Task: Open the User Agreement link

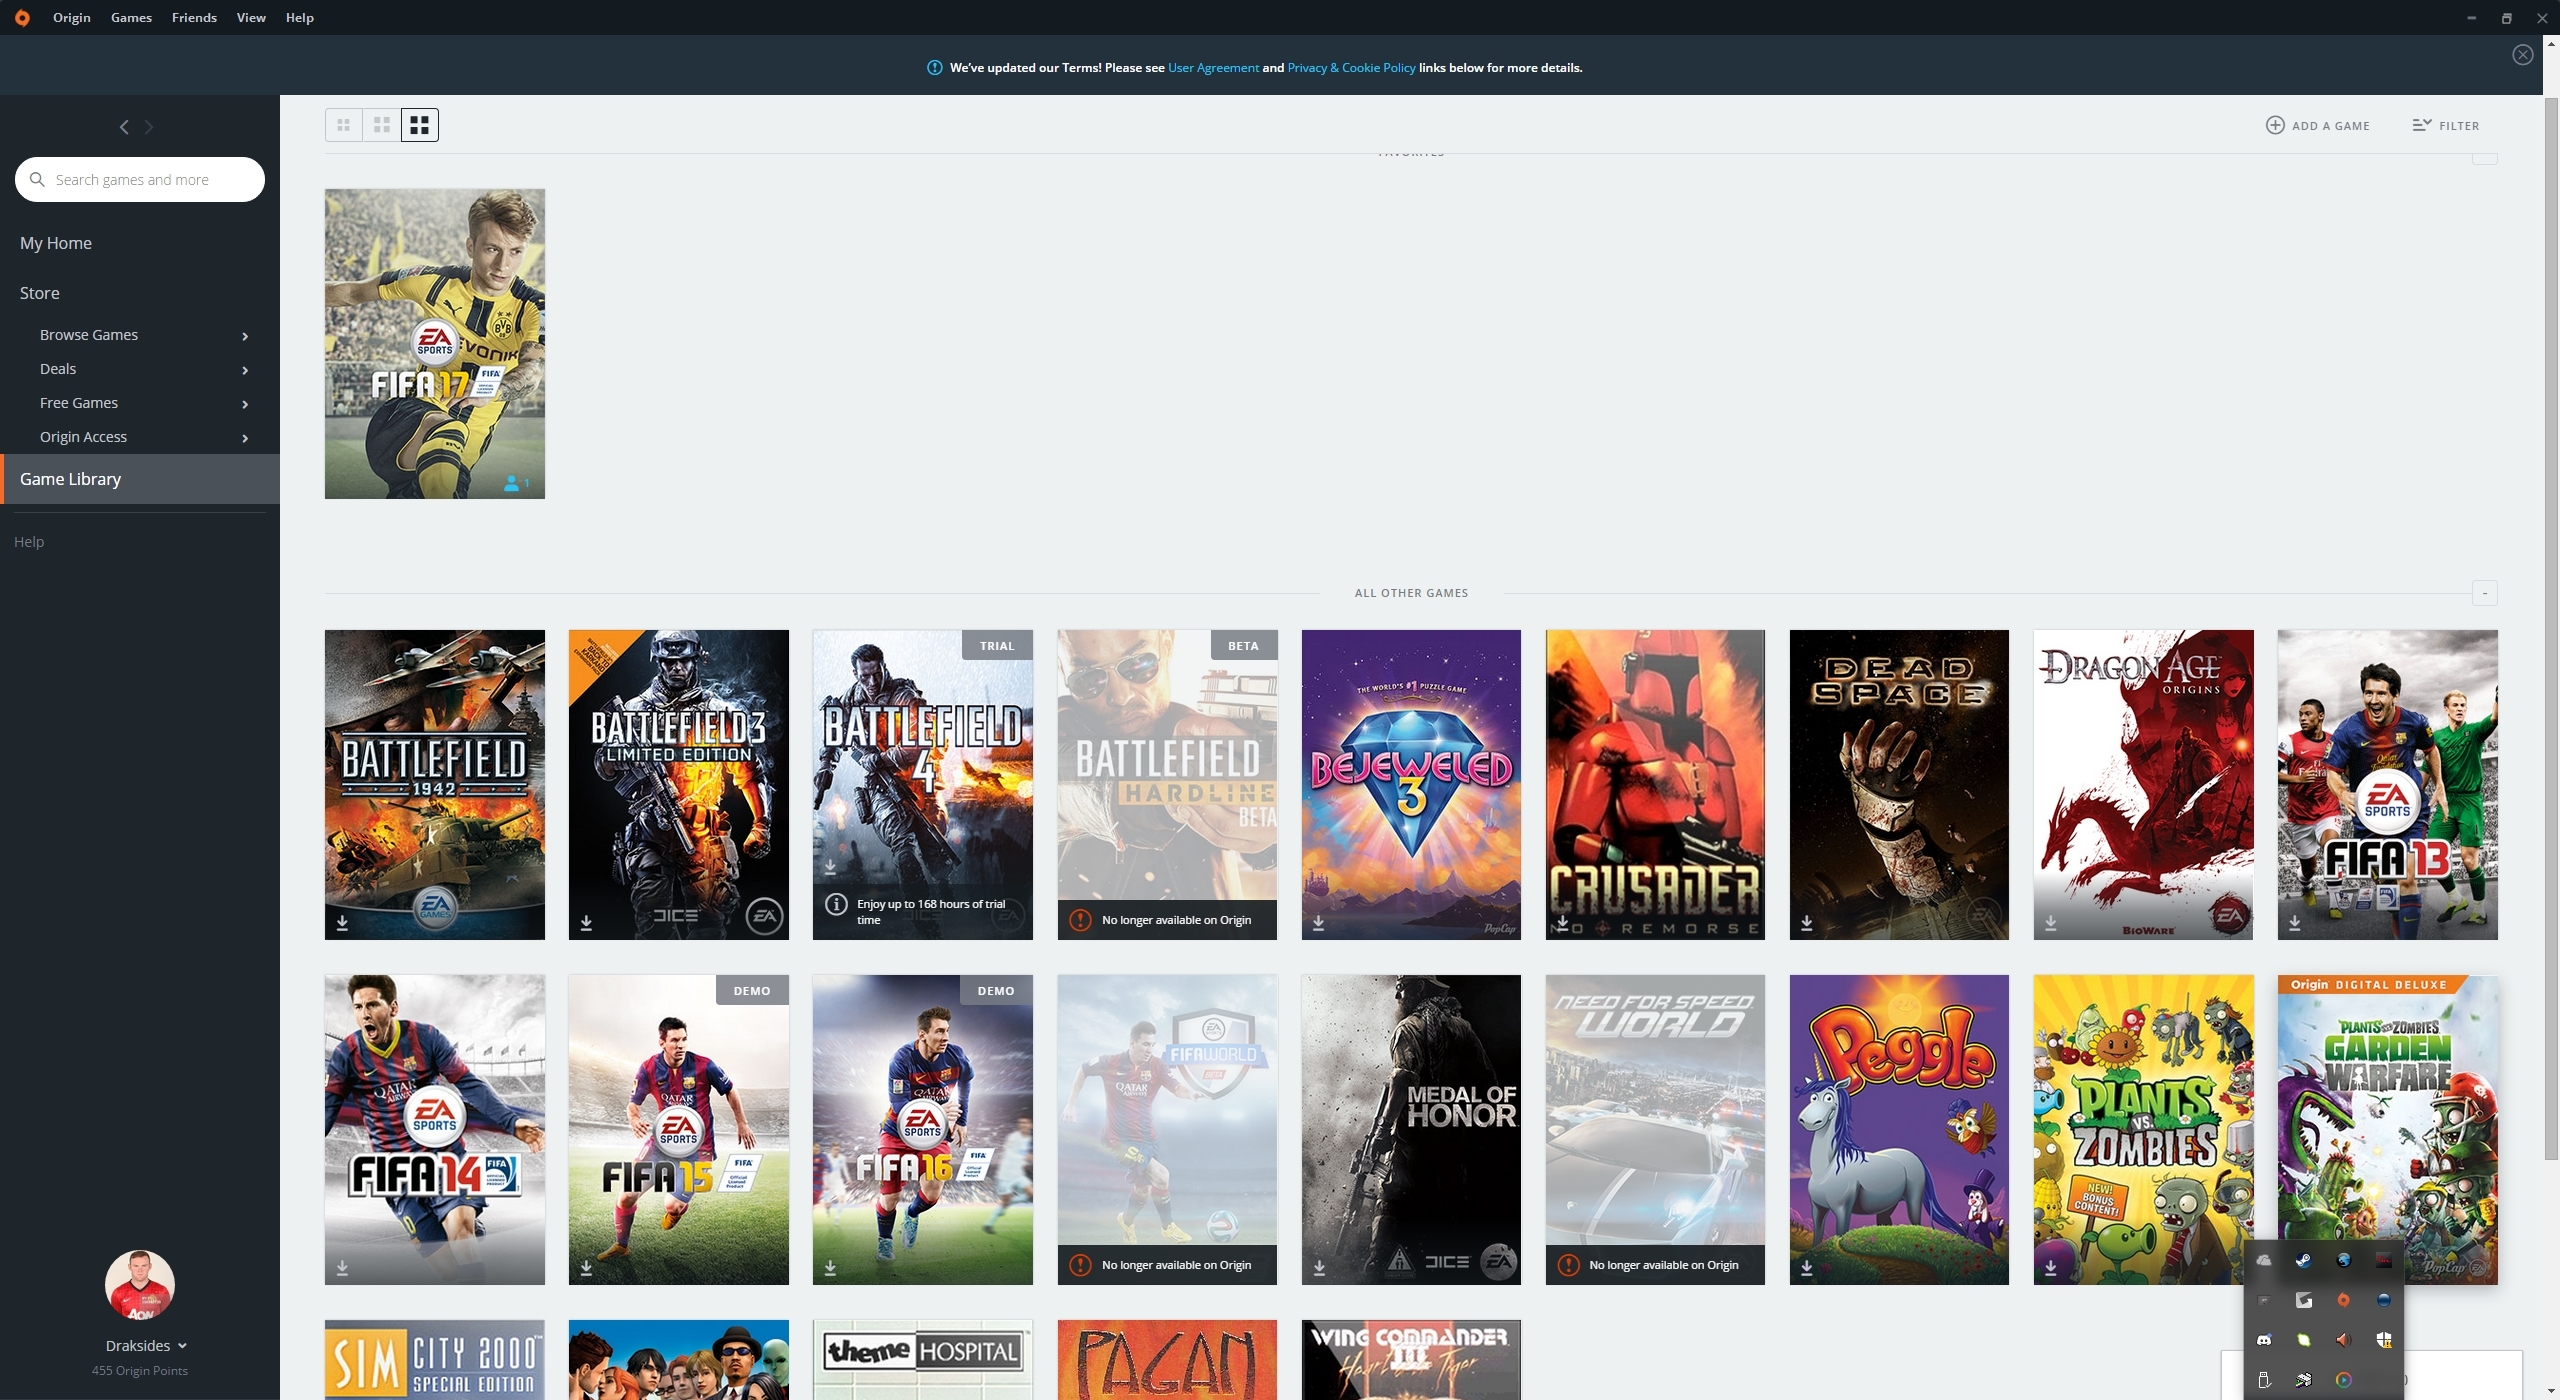Action: pyautogui.click(x=1213, y=68)
